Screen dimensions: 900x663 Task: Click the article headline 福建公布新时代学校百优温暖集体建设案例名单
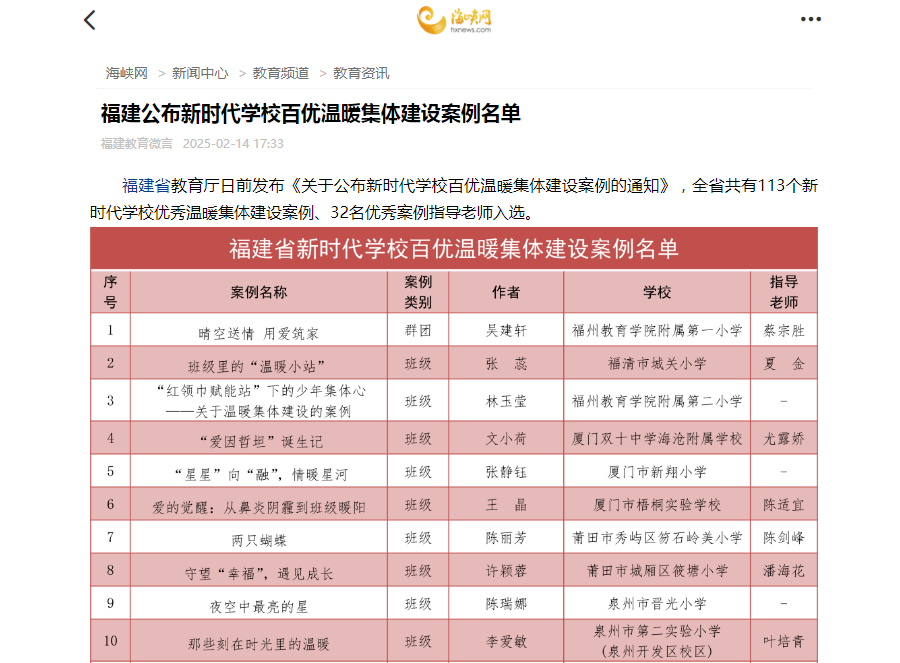pyautogui.click(x=311, y=113)
